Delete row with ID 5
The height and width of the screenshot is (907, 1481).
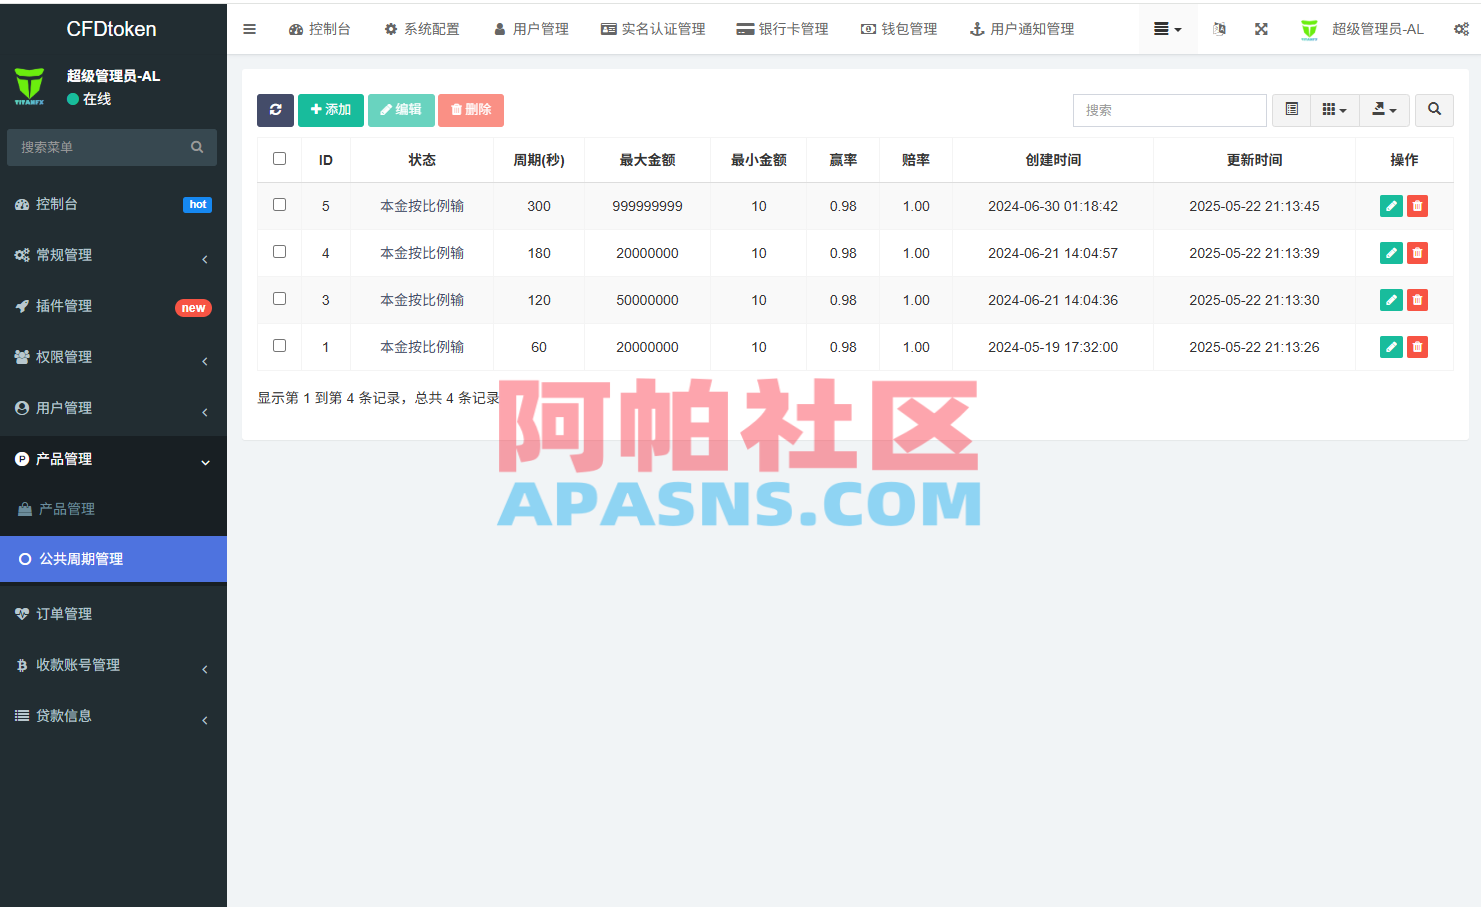click(x=1417, y=206)
